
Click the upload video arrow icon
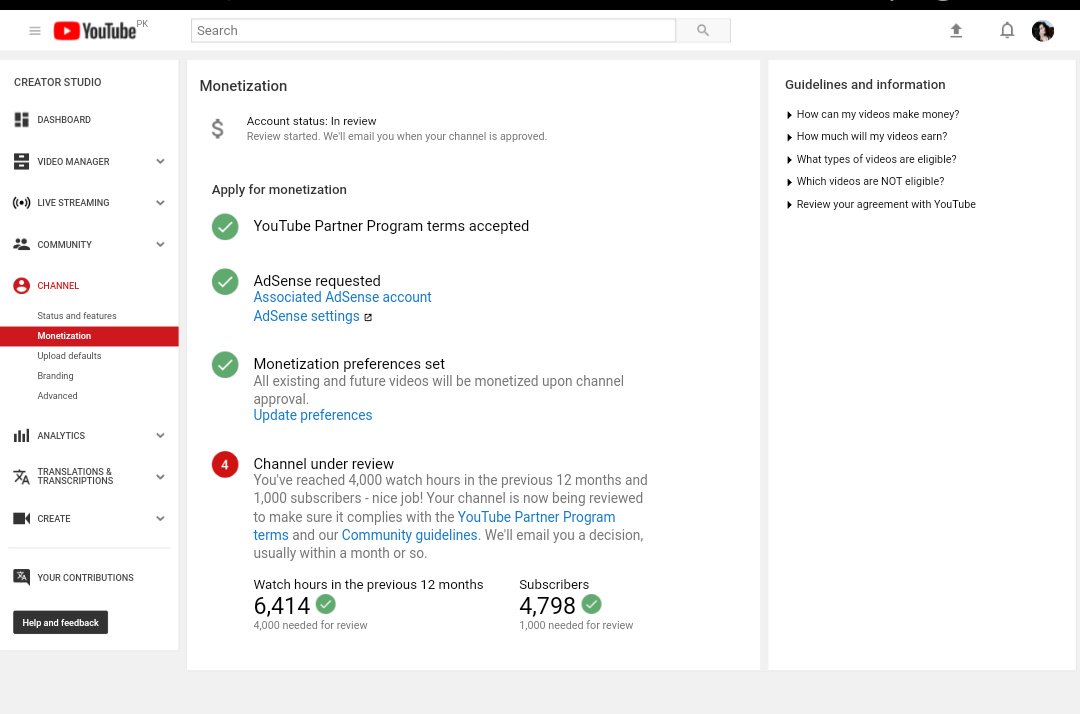956,30
